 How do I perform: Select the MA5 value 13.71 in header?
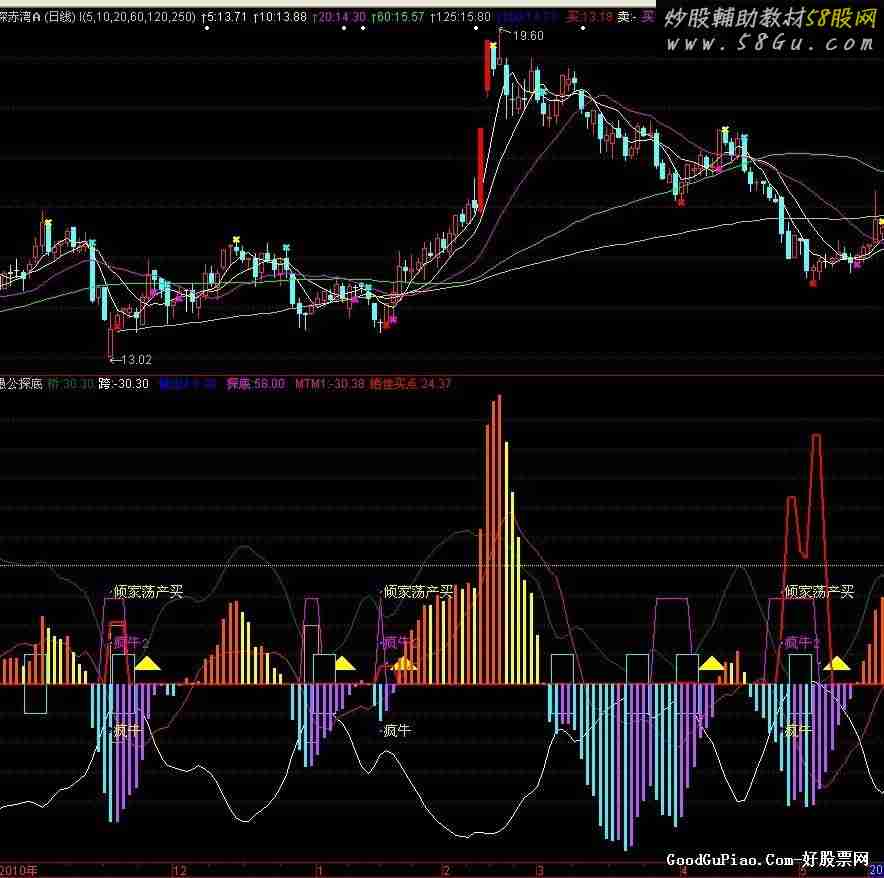226,17
